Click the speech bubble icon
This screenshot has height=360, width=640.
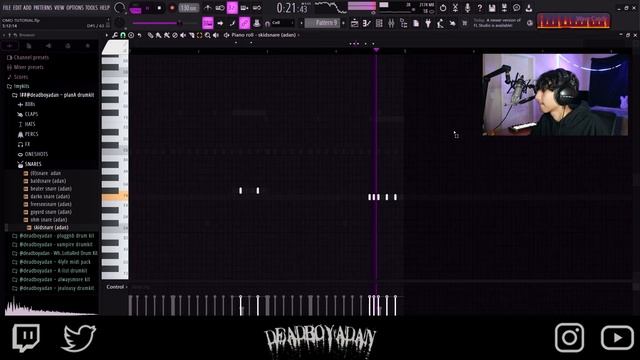pos(516,8)
